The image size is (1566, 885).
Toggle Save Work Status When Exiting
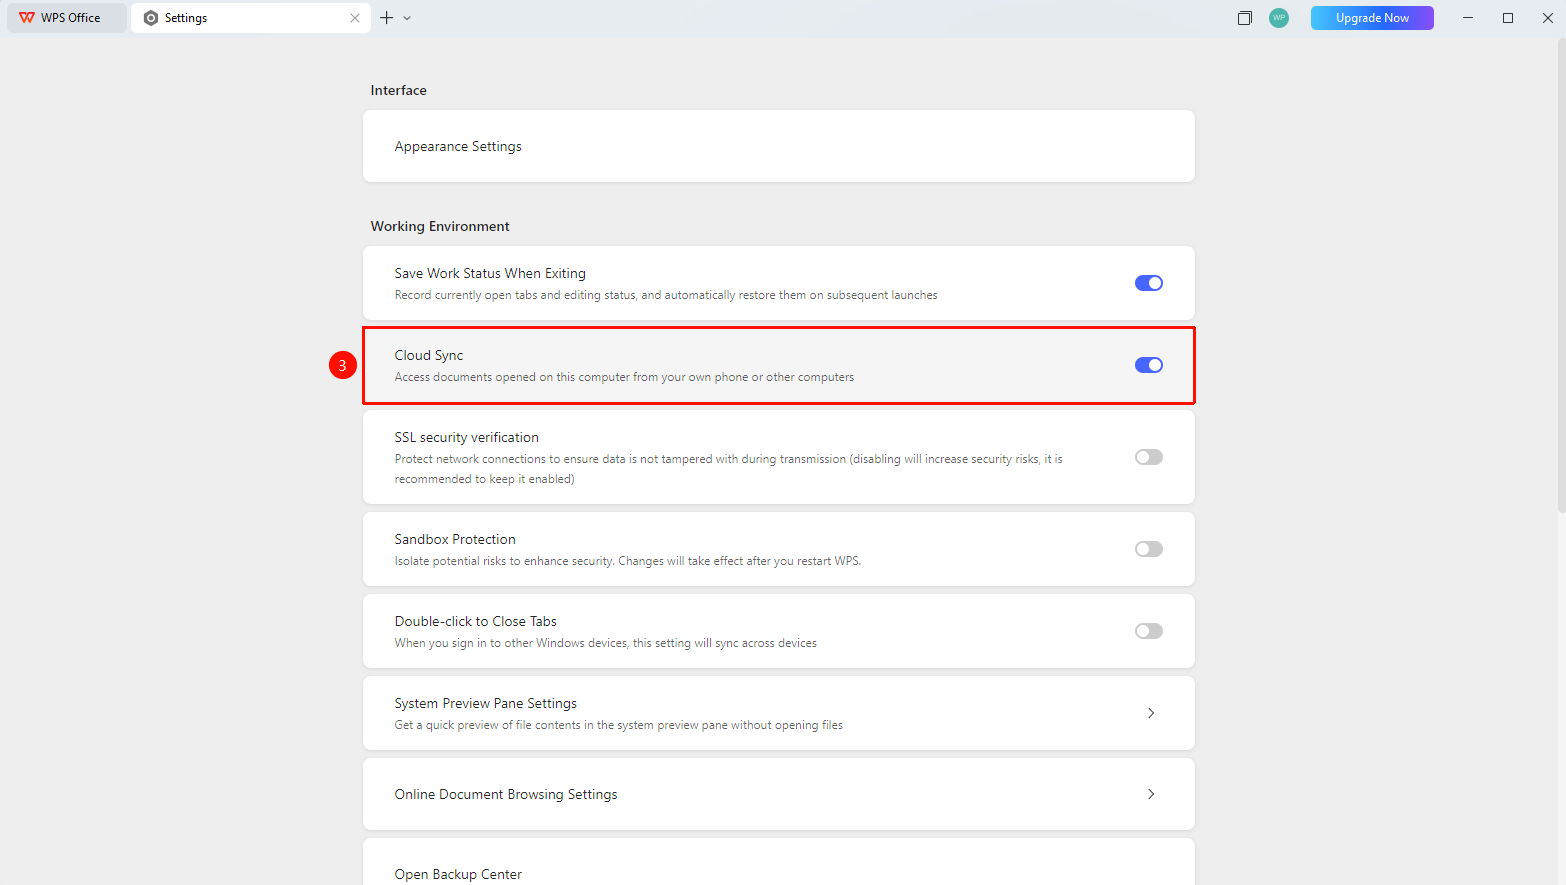1149,283
